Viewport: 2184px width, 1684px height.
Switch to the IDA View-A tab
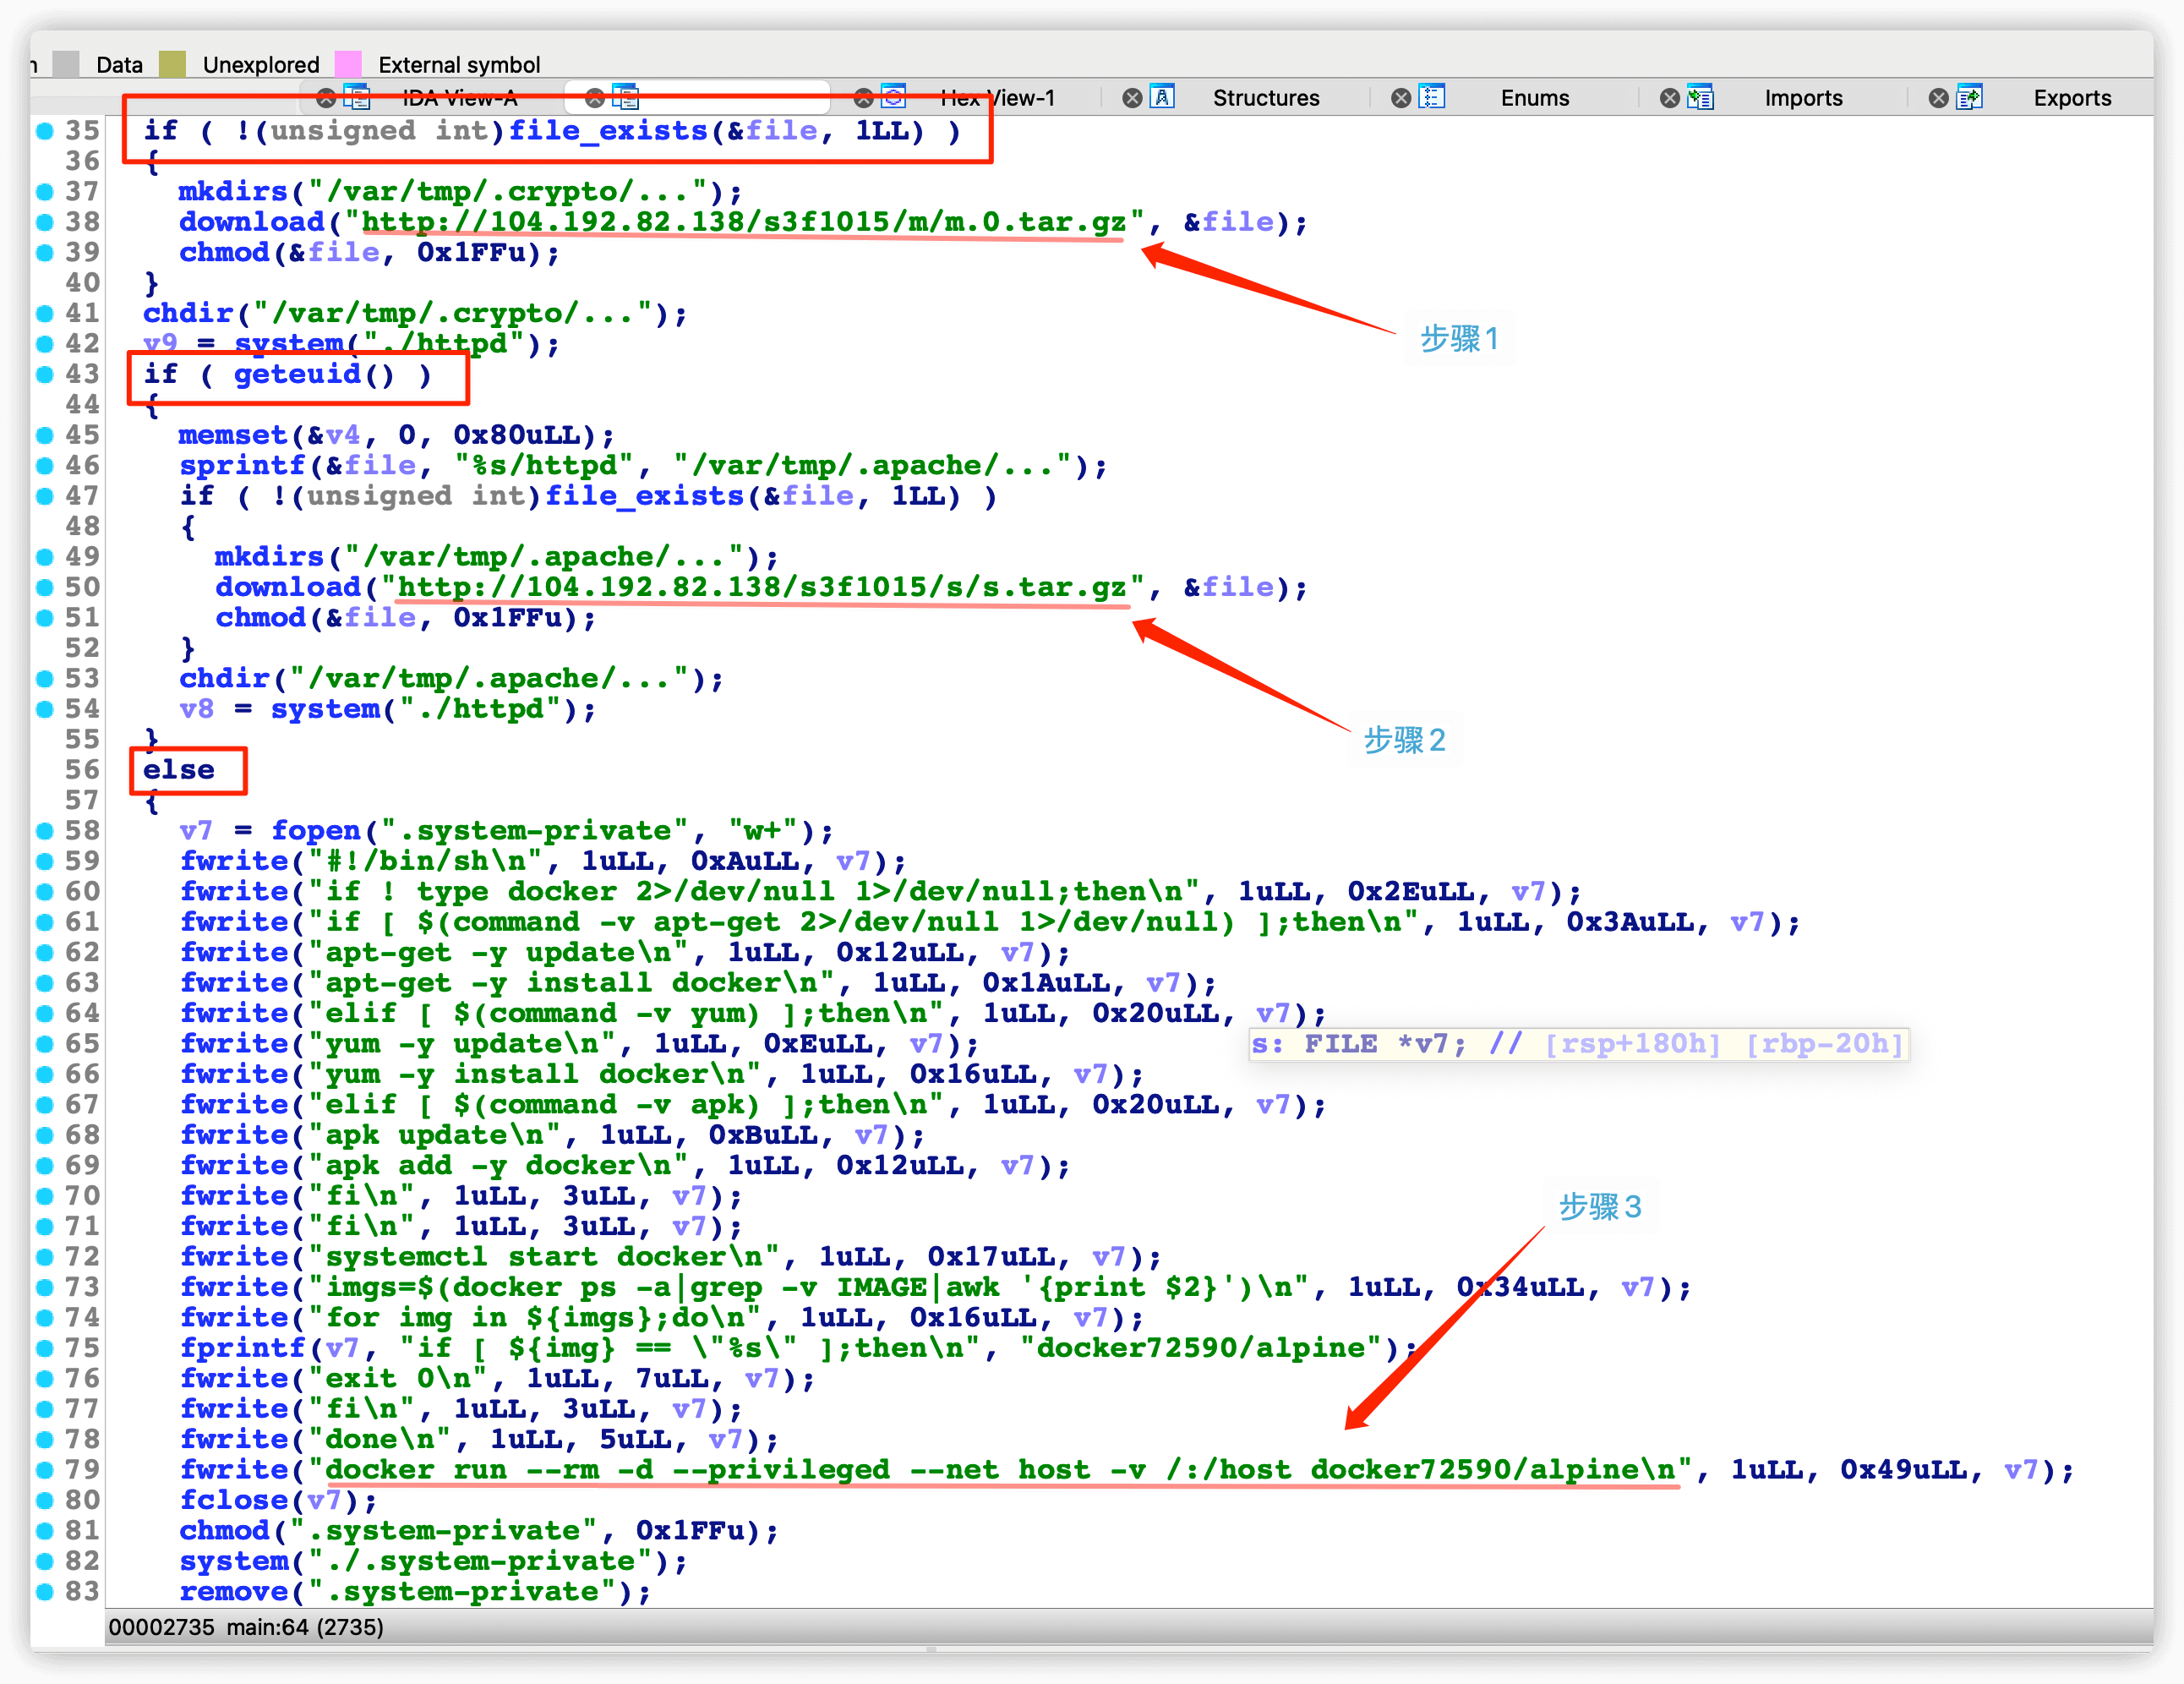pyautogui.click(x=459, y=98)
